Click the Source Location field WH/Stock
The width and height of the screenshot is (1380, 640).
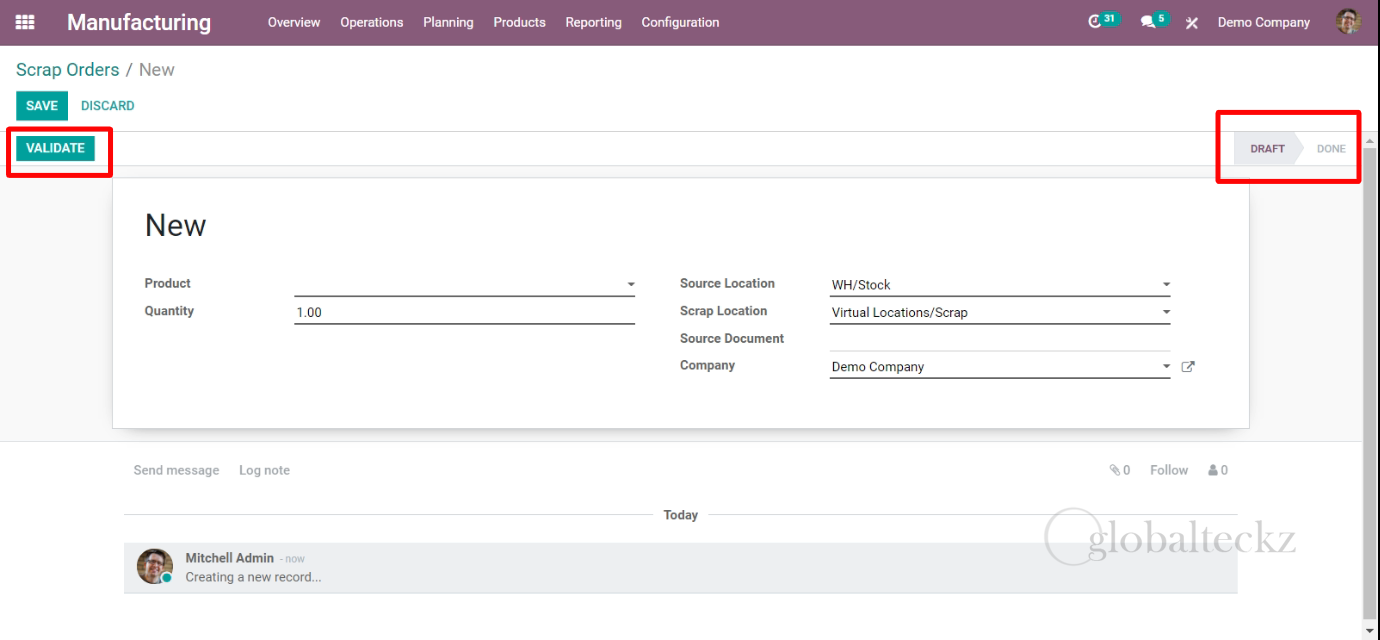[1000, 285]
